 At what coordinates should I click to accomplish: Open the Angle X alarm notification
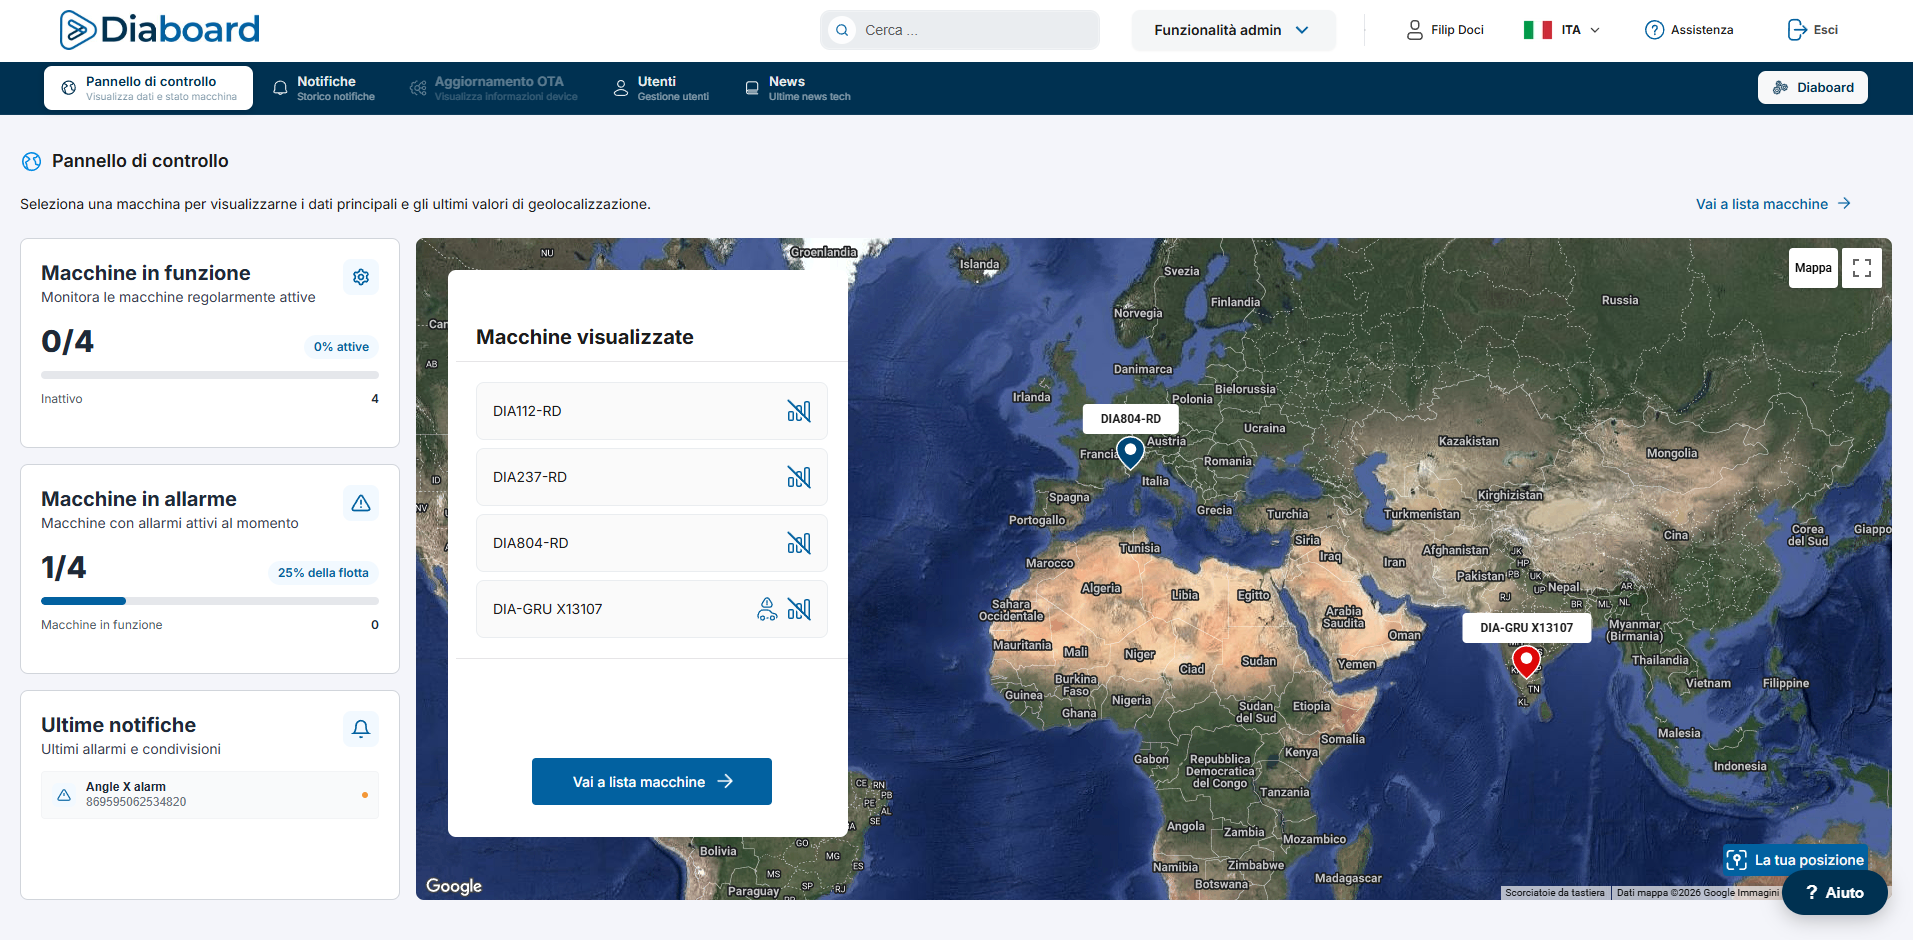[210, 795]
